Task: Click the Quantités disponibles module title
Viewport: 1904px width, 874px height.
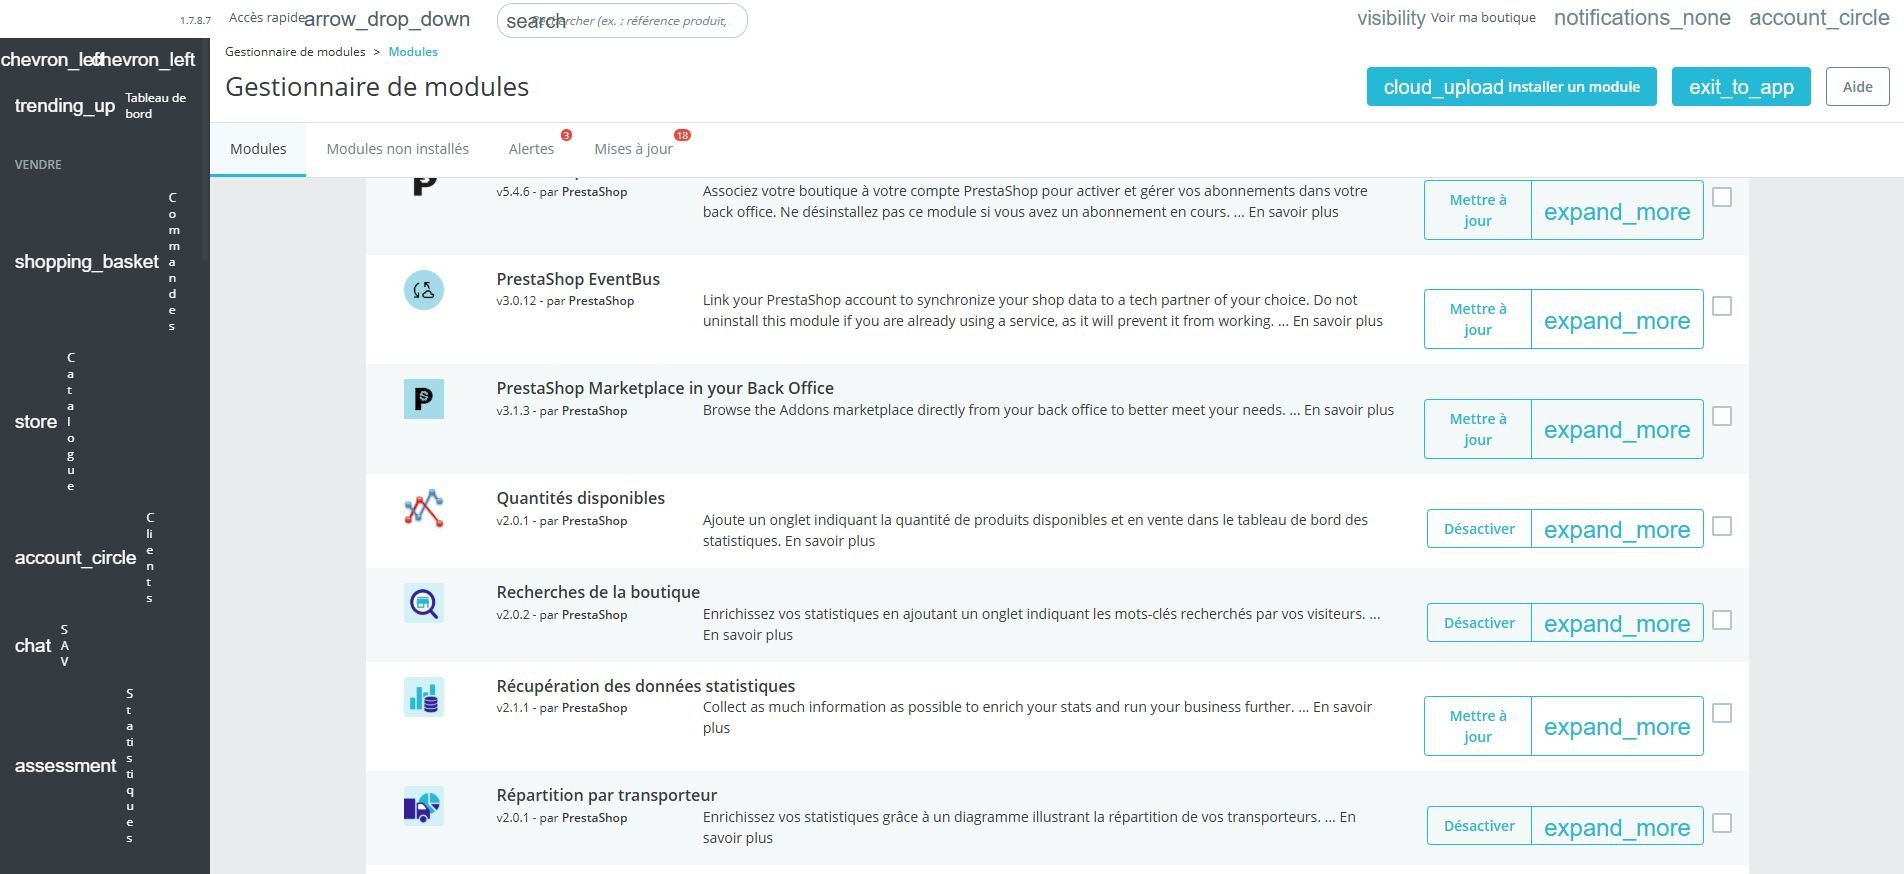Action: pyautogui.click(x=581, y=498)
